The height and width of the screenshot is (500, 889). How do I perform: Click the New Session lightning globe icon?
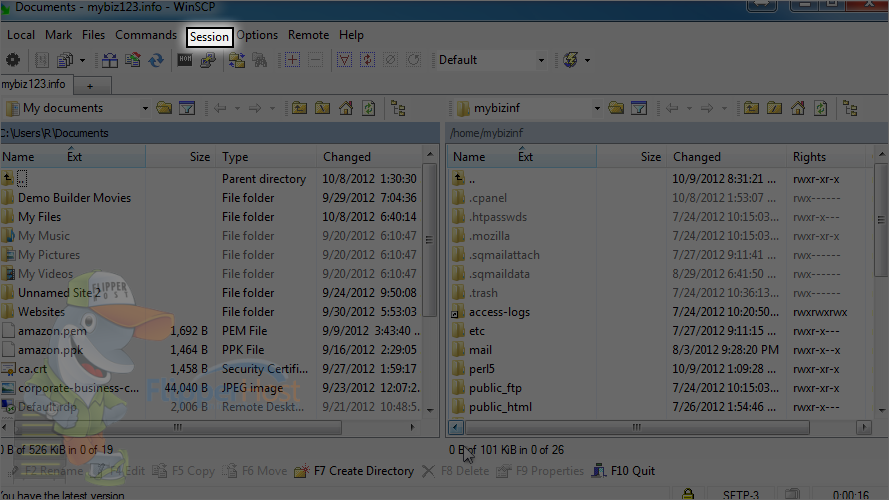coord(570,60)
